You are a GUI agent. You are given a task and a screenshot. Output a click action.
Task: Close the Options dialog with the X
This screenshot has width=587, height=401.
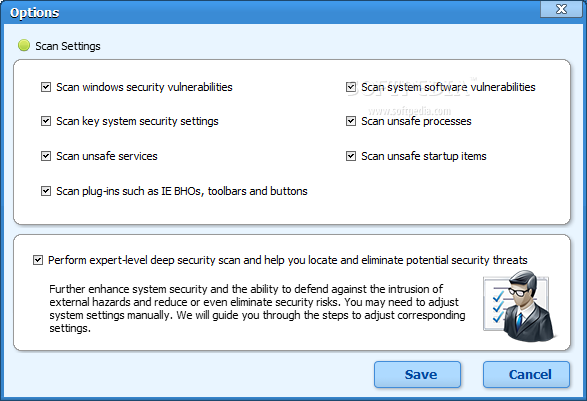tap(561, 9)
